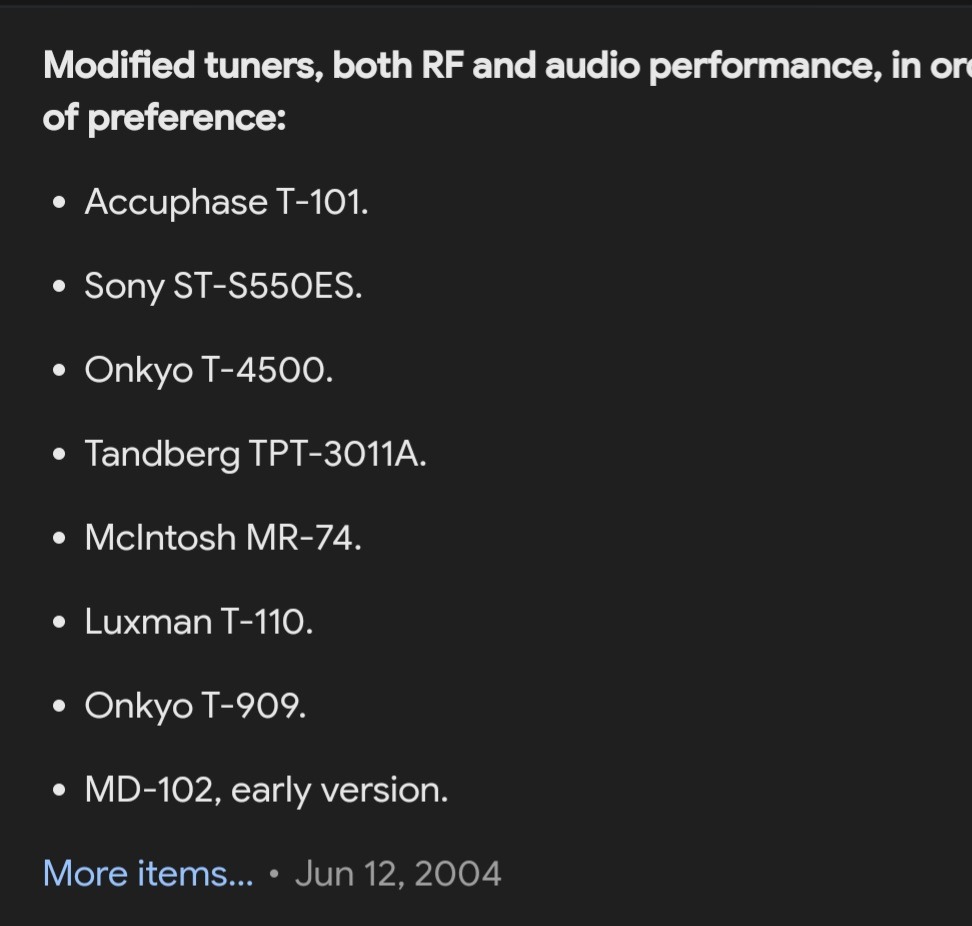The height and width of the screenshot is (926, 972).
Task: Click the Onkyo T-4500 list entry
Action: coord(209,370)
